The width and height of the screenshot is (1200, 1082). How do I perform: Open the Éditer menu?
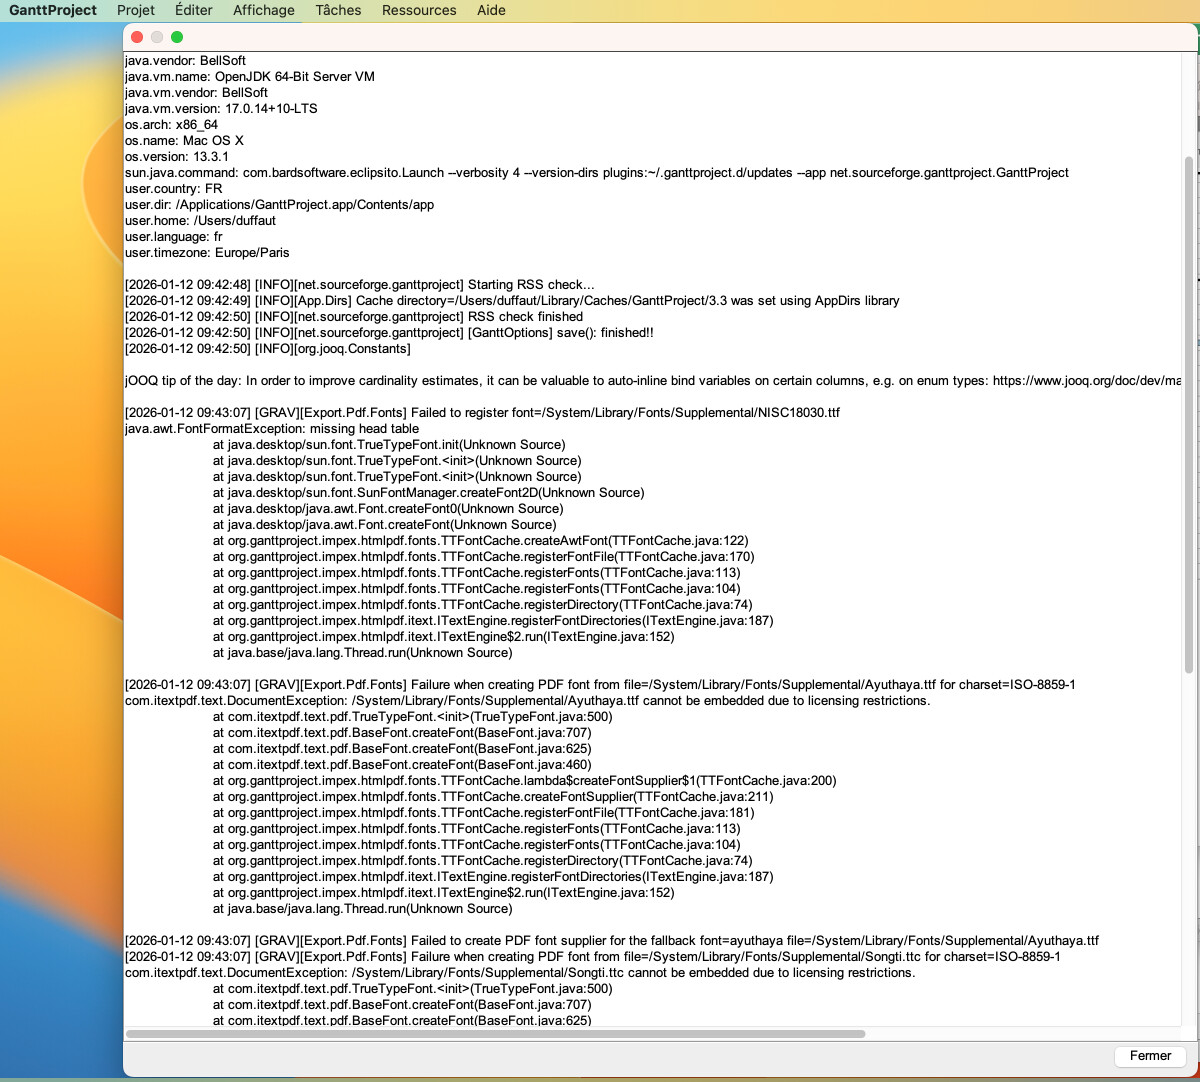pos(193,10)
